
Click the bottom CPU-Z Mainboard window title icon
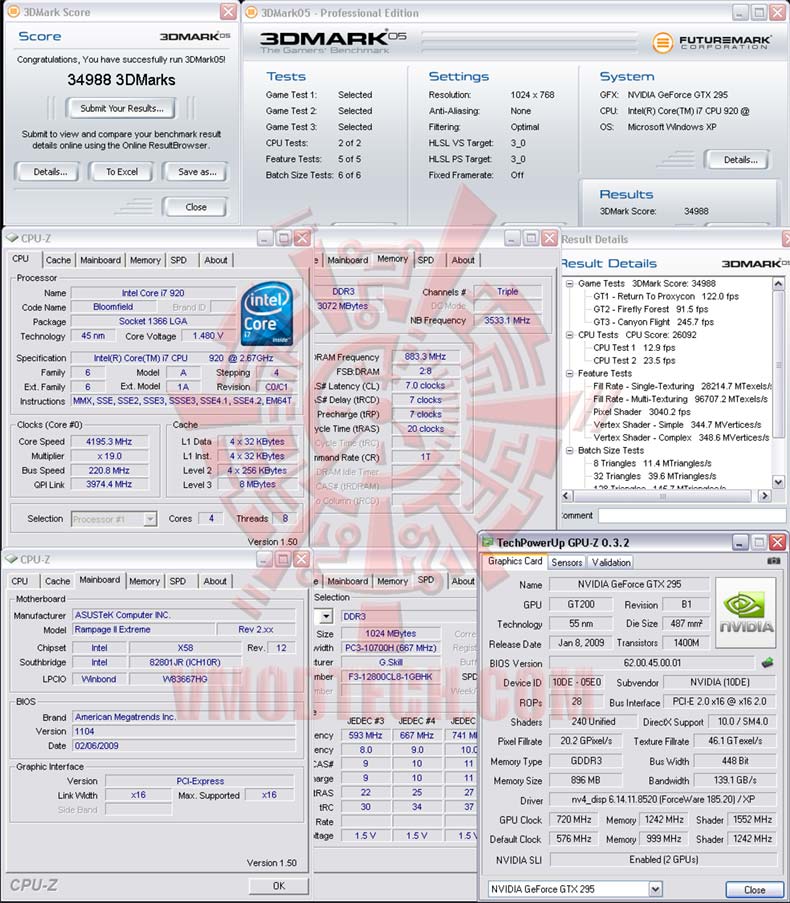tap(11, 559)
